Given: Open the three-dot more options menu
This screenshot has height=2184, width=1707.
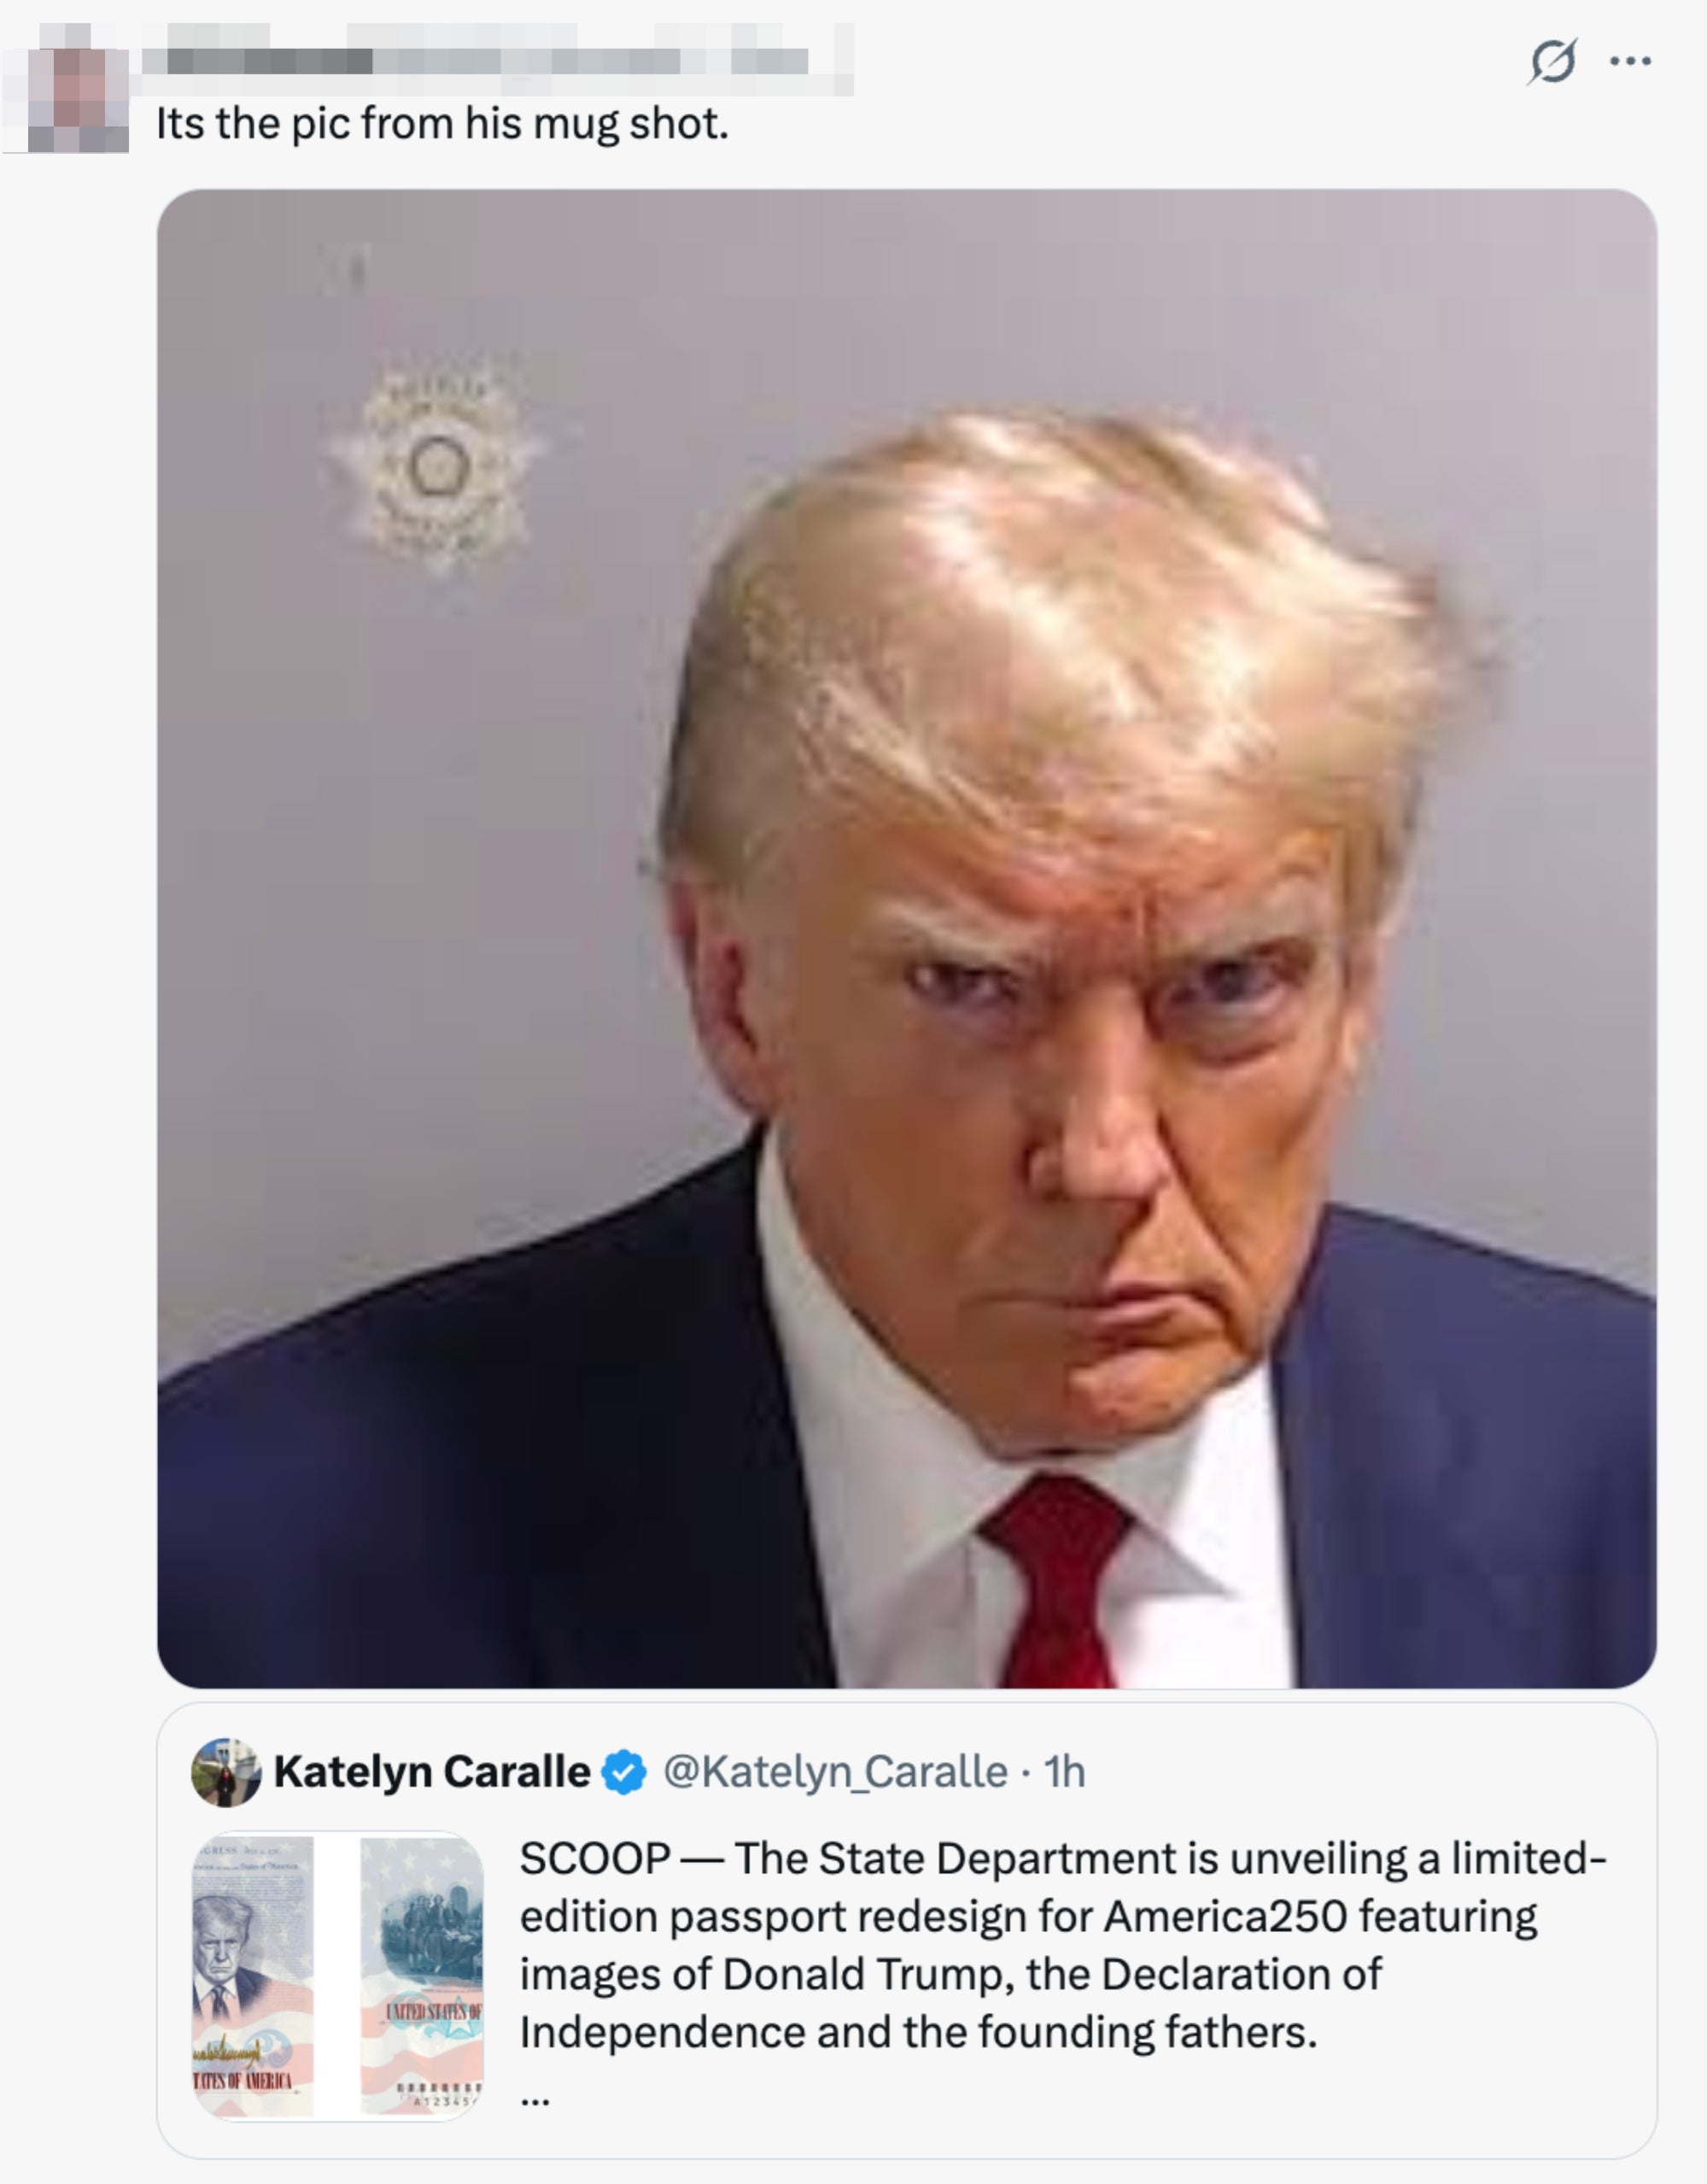Looking at the screenshot, I should click(x=1631, y=61).
